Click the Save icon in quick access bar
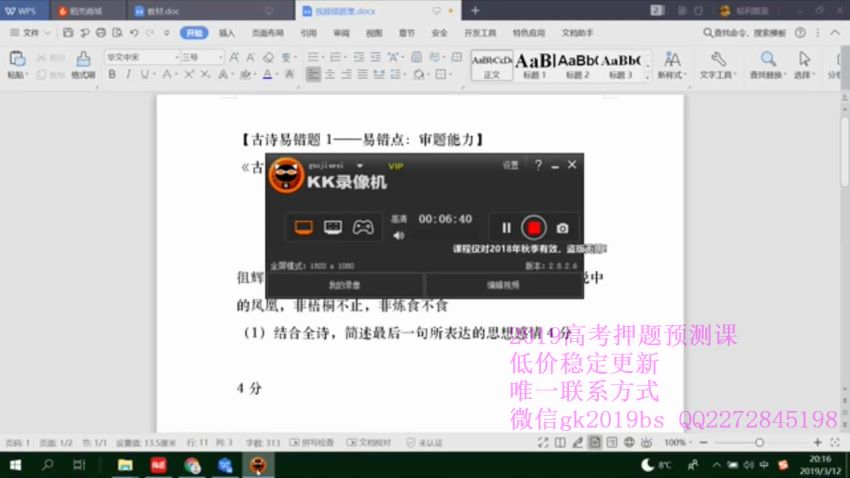The width and height of the screenshot is (850, 478). point(68,33)
